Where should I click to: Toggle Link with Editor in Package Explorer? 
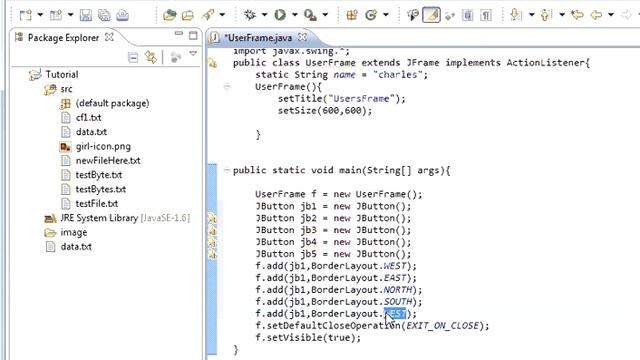coord(151,58)
